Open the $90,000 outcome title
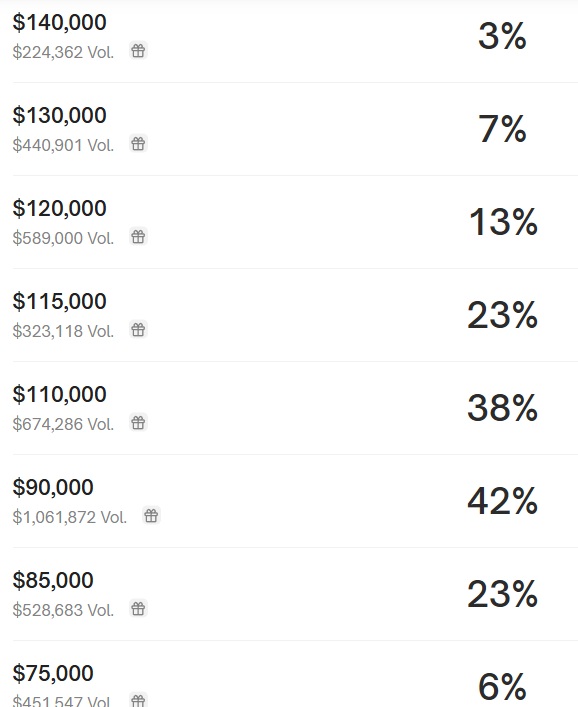 (x=53, y=487)
